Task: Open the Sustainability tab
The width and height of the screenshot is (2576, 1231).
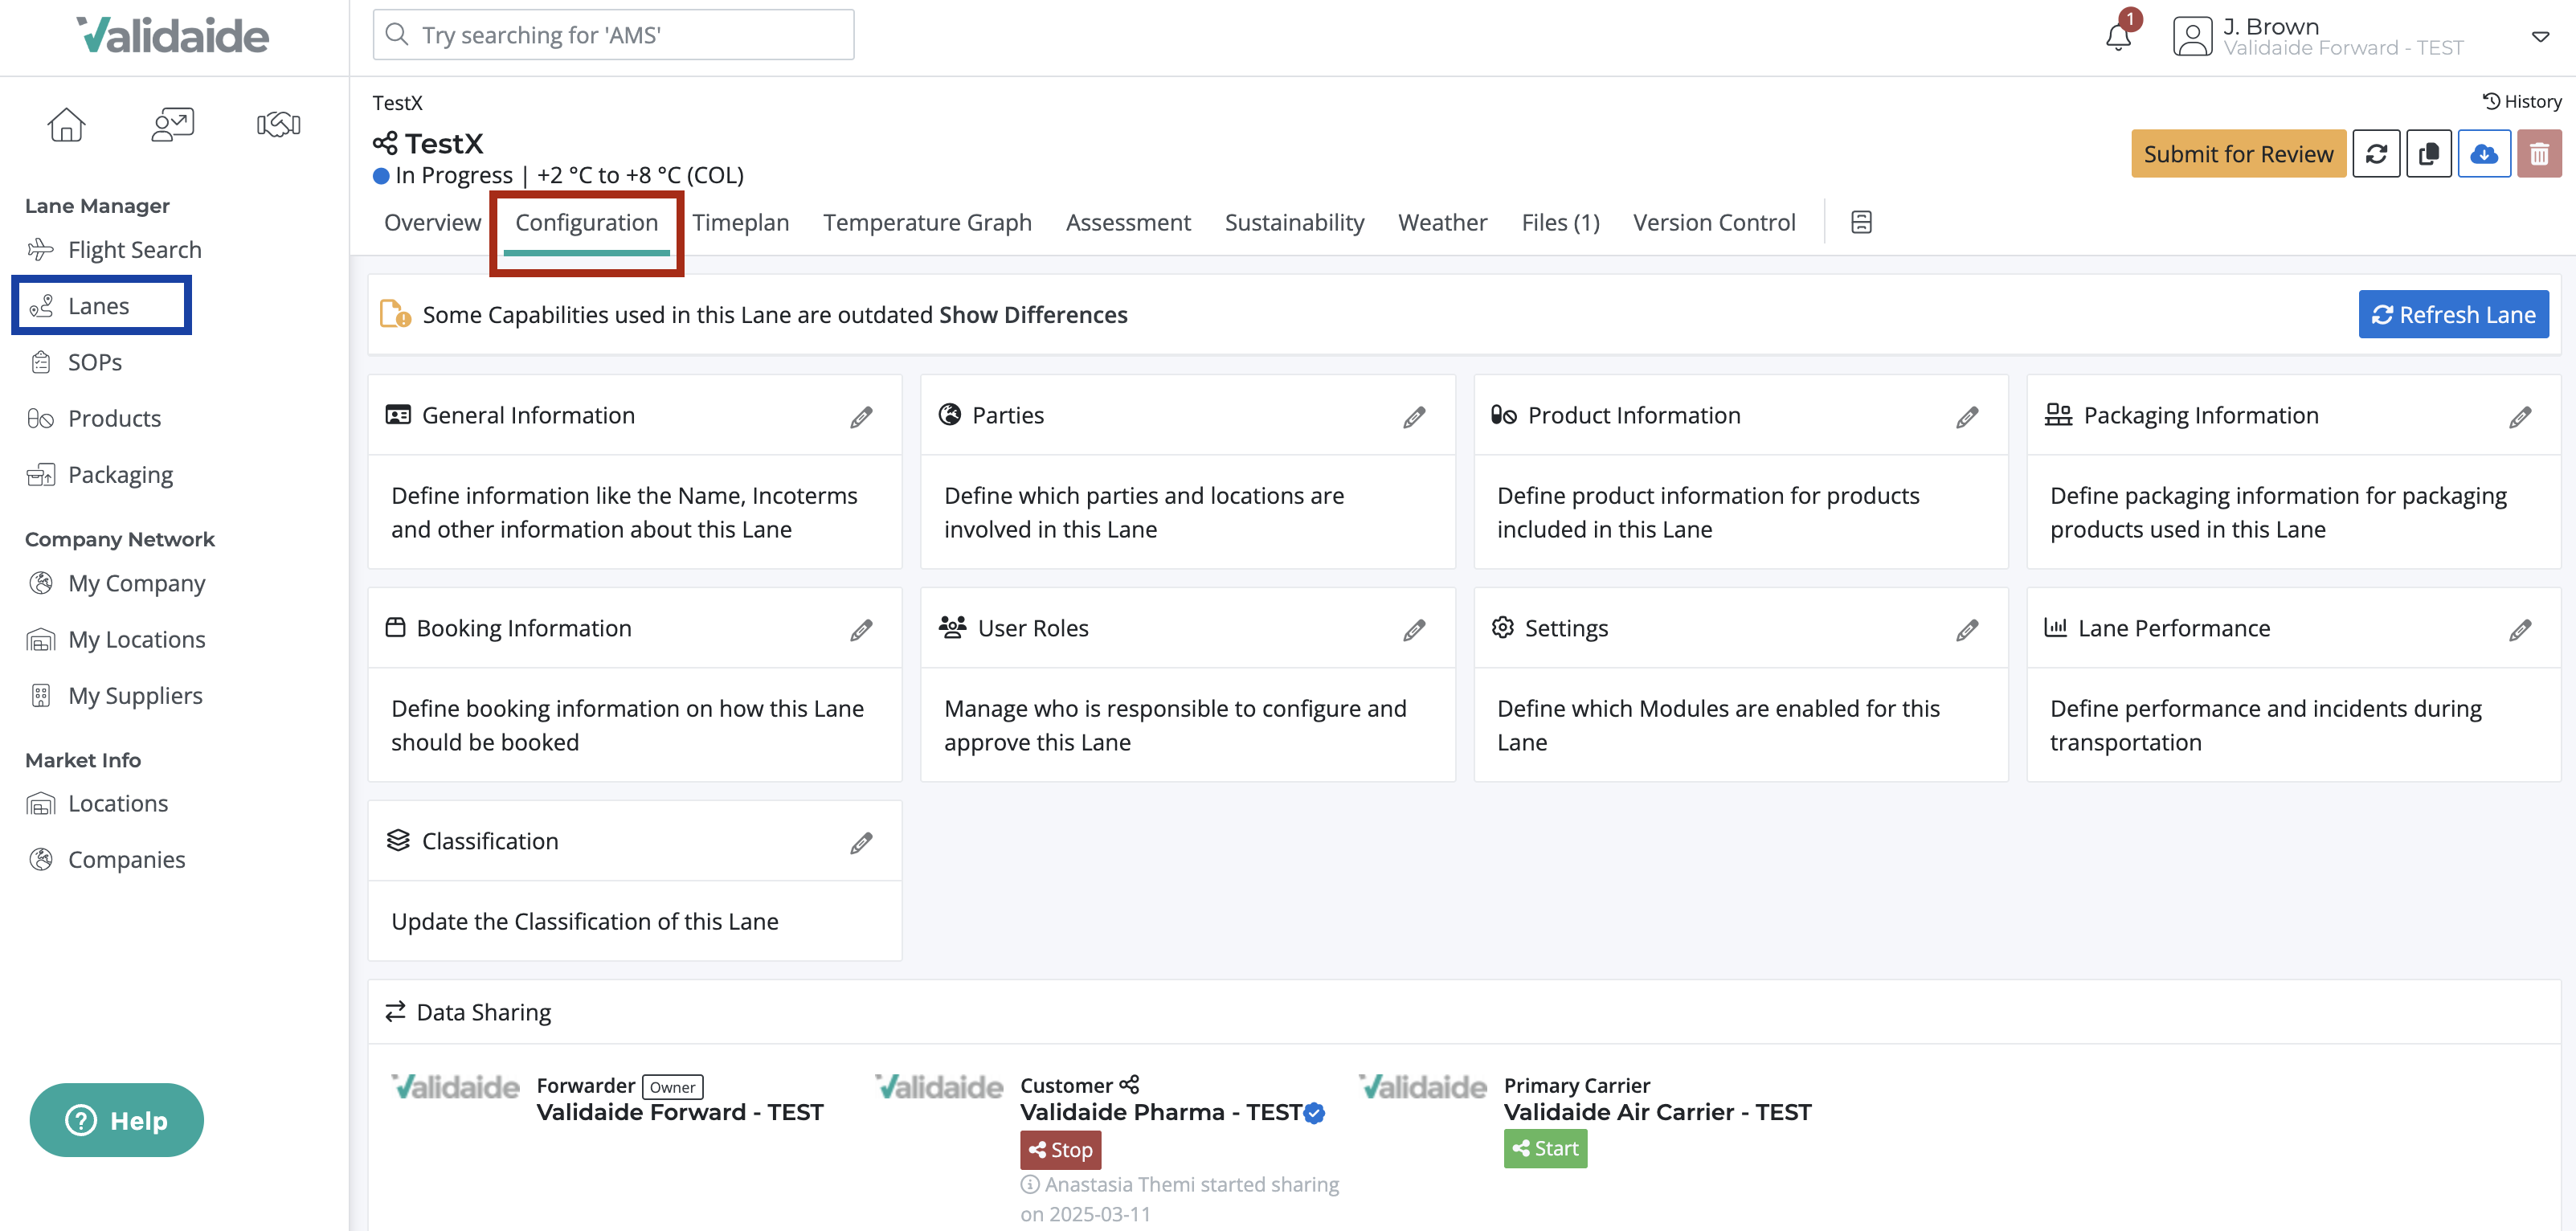Action: (x=1294, y=222)
